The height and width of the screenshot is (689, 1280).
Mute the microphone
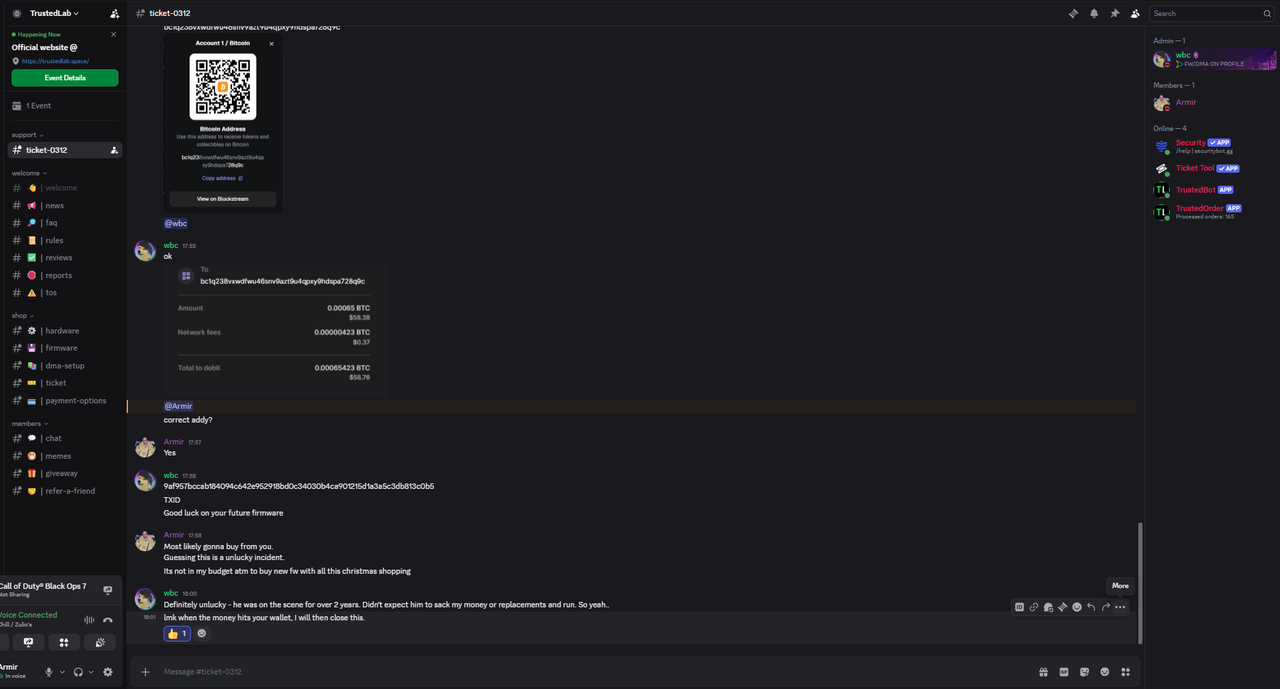(48, 672)
